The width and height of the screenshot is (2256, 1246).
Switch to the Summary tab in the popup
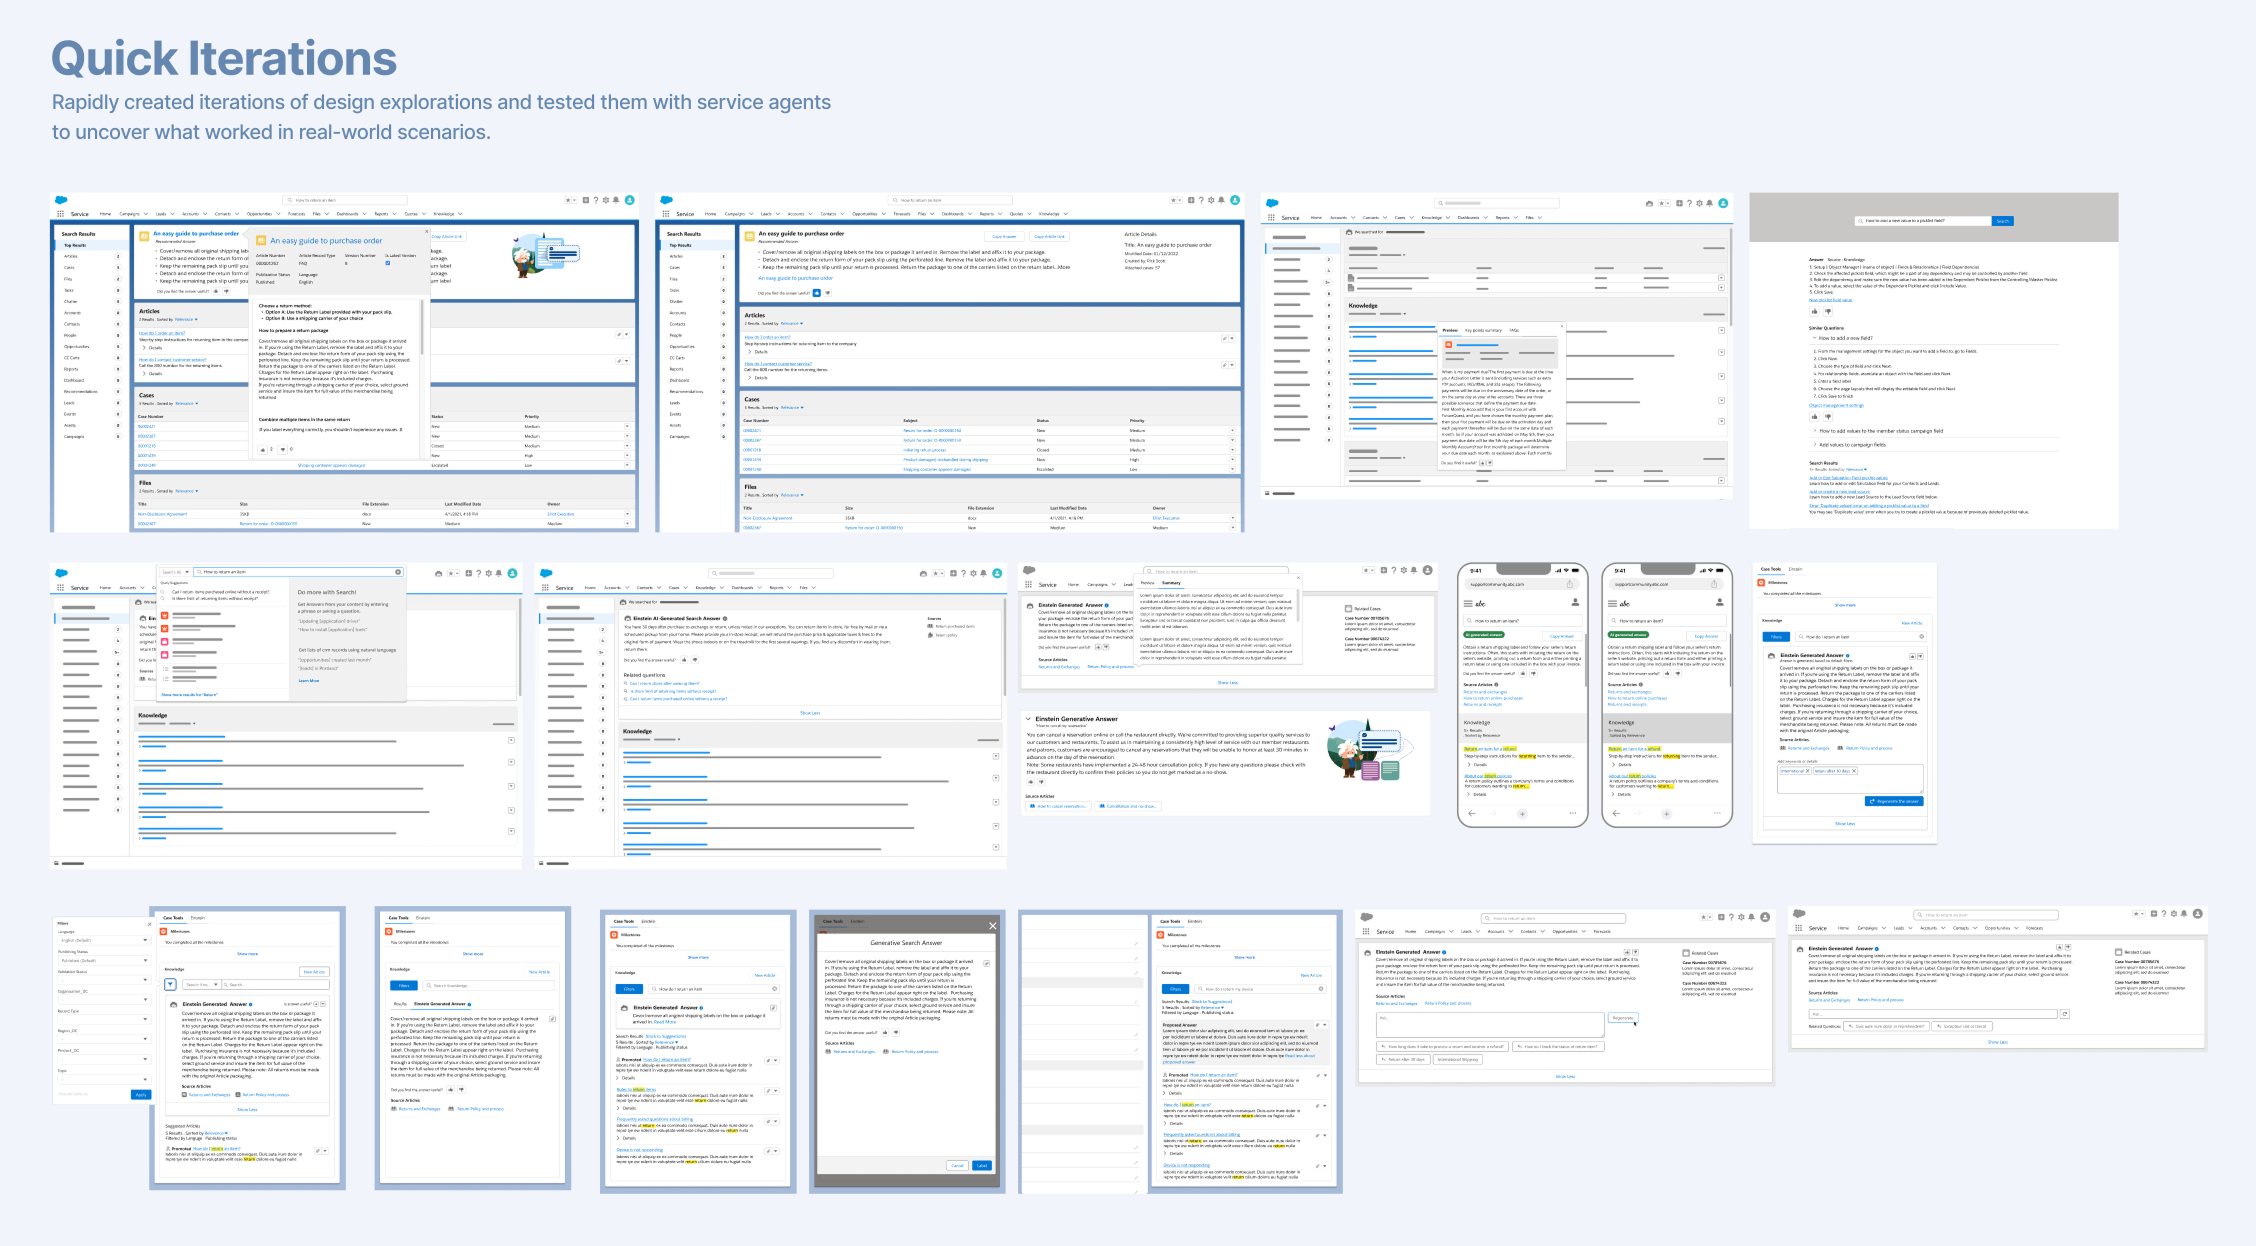(x=1171, y=583)
